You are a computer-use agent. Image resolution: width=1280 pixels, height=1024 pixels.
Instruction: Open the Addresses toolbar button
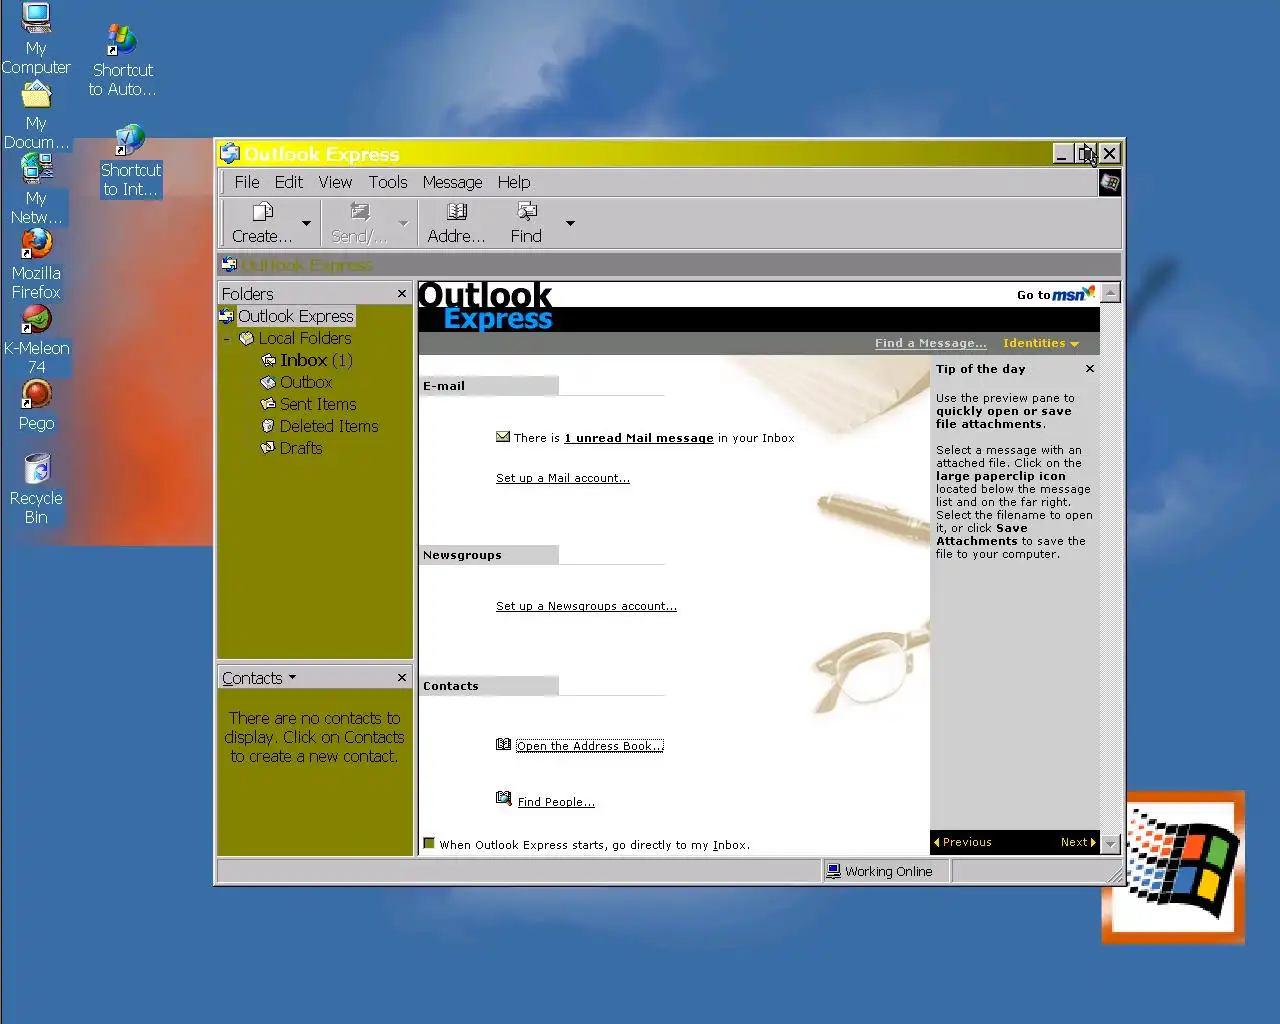tap(456, 223)
